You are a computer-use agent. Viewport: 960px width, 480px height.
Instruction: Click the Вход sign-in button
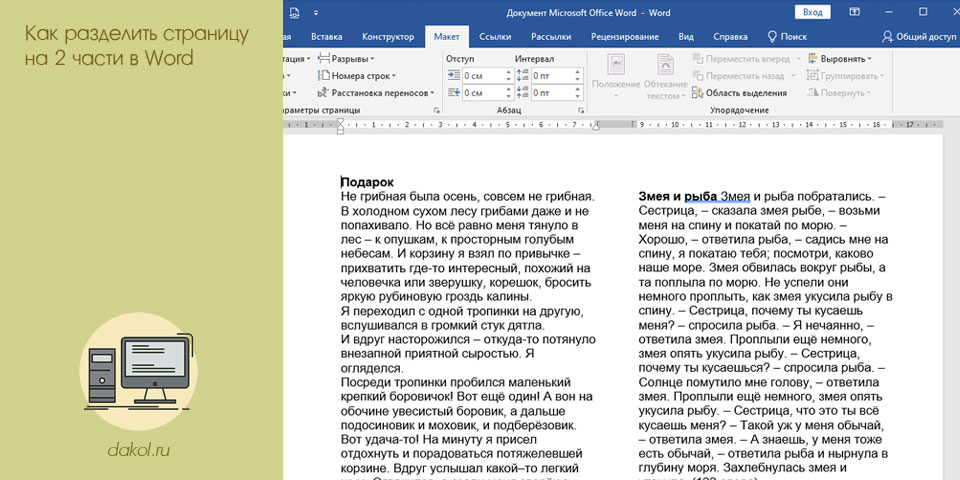point(812,12)
